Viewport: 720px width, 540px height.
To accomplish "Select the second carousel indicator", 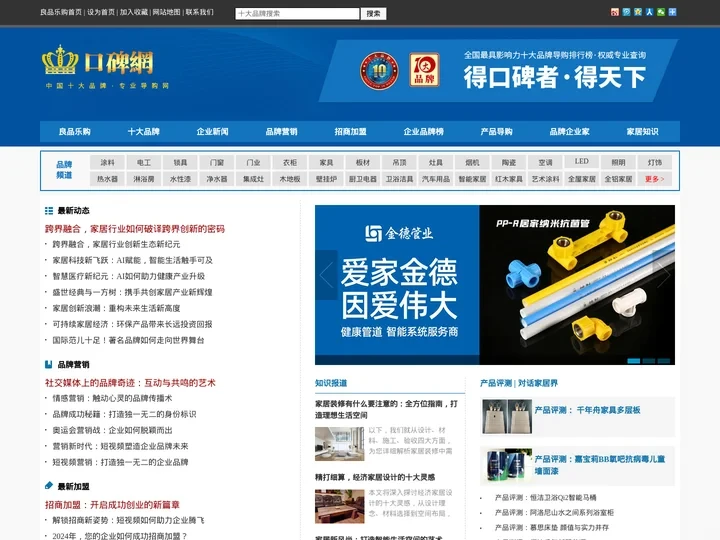I will tap(649, 361).
